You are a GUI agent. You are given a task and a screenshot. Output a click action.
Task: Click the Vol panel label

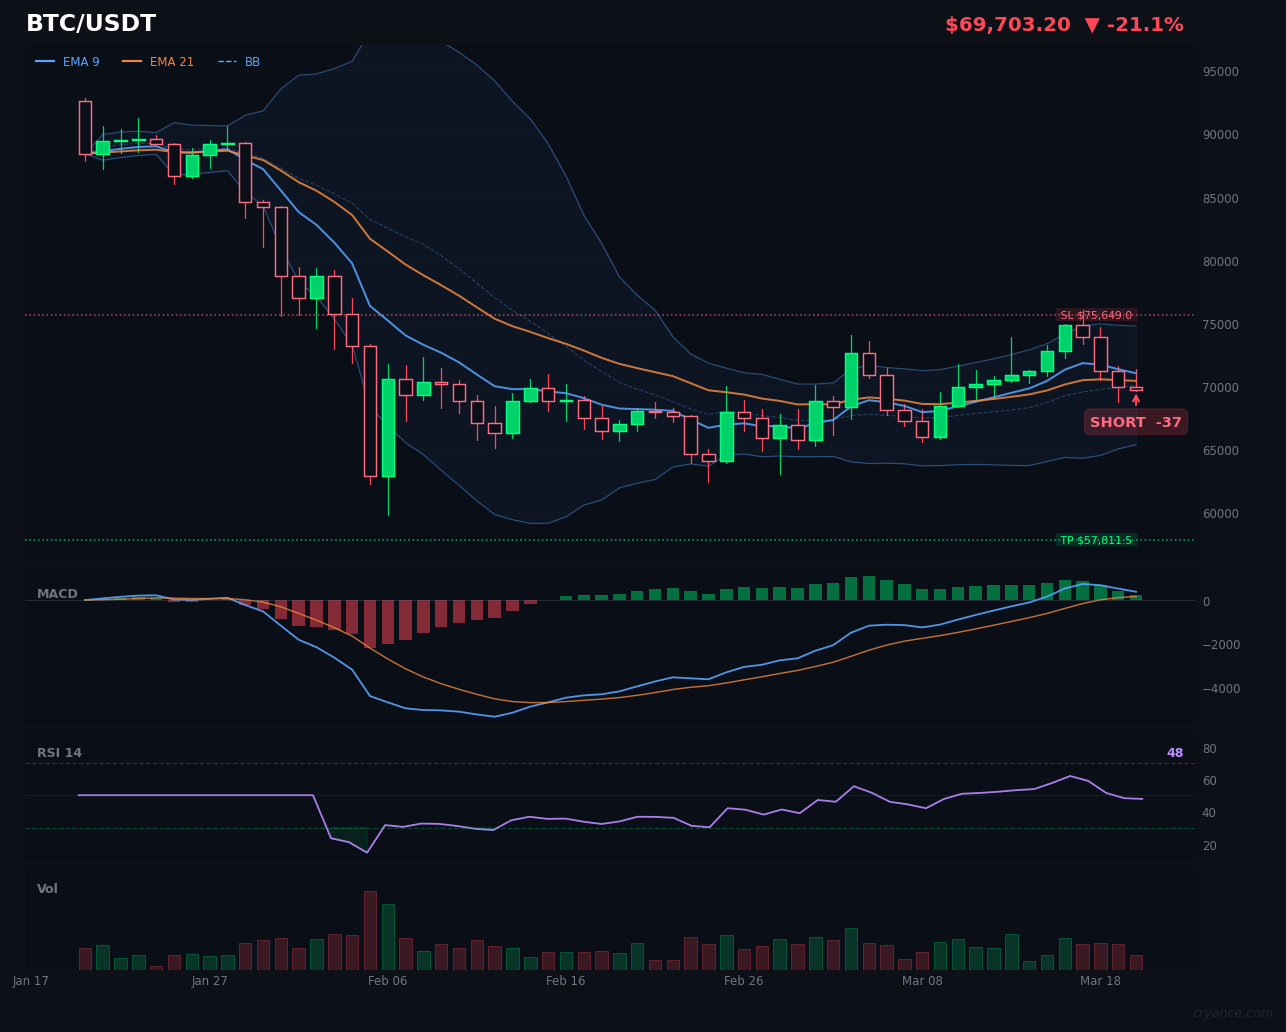point(46,888)
